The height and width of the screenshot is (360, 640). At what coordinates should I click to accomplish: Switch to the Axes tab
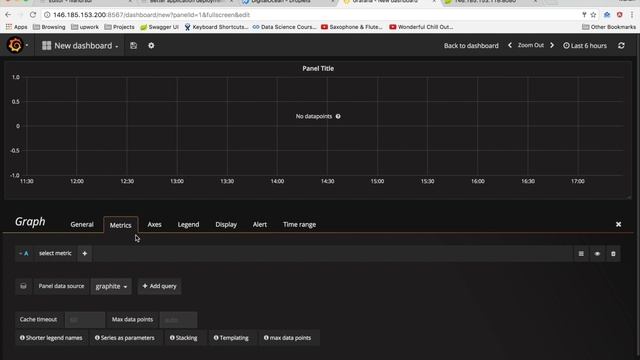point(154,224)
